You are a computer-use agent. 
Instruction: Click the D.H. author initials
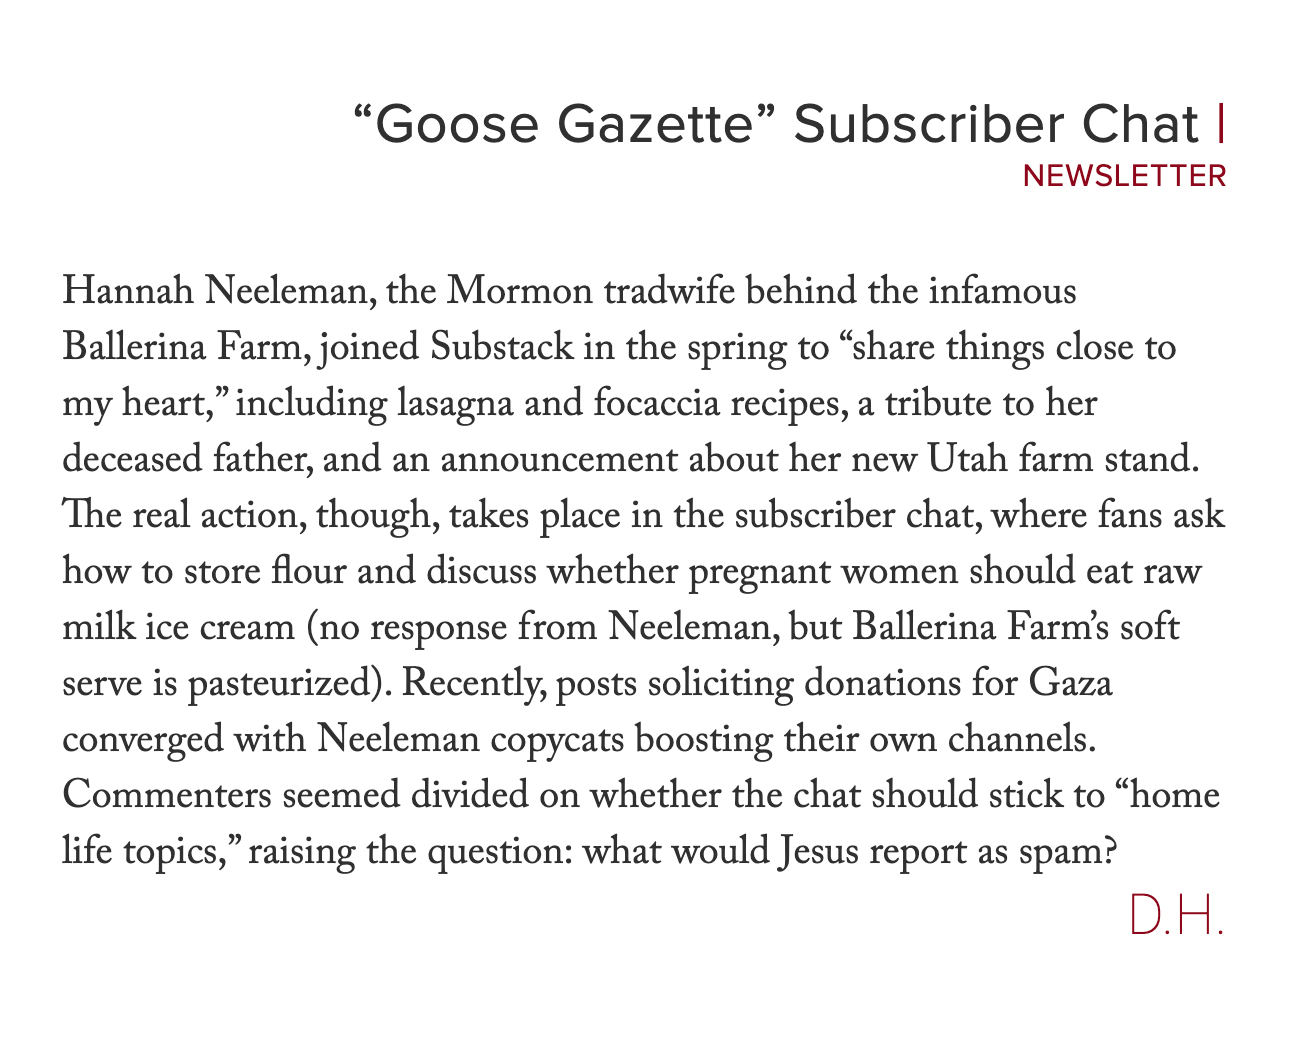(x=1176, y=915)
